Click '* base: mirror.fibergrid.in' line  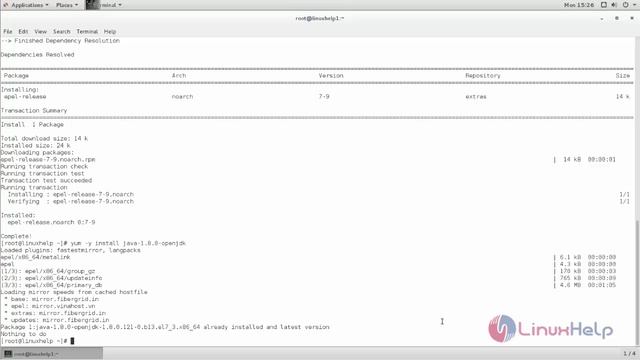(51, 299)
